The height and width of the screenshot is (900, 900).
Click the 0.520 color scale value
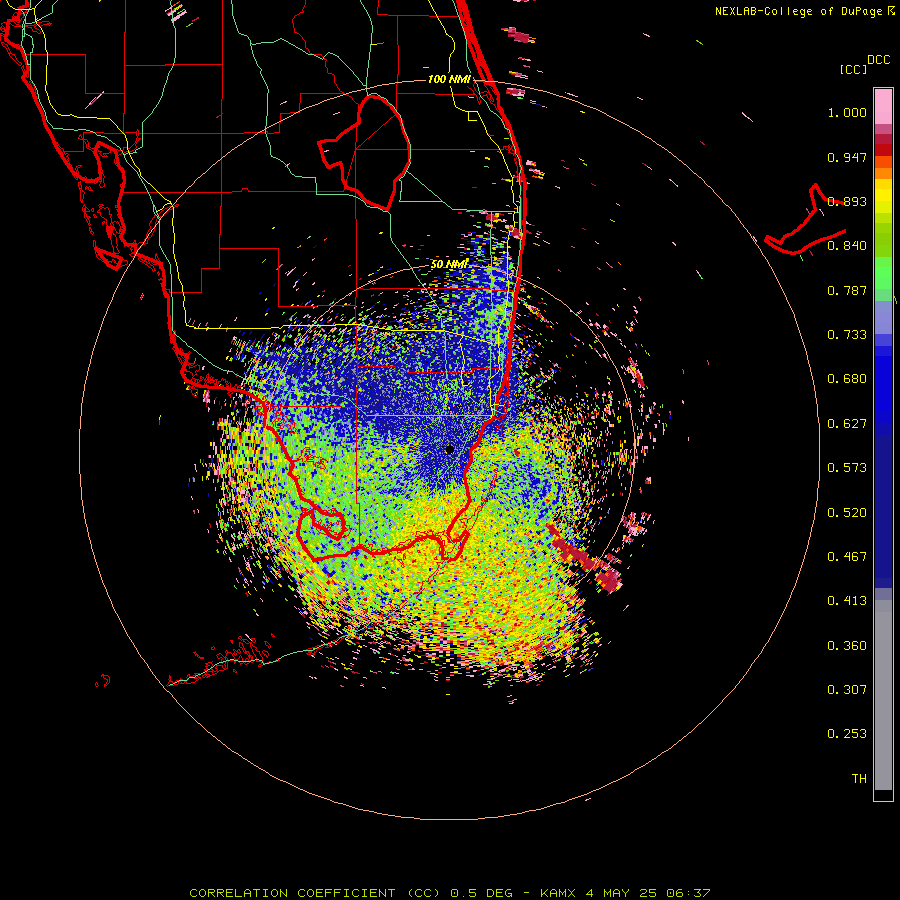(x=847, y=513)
